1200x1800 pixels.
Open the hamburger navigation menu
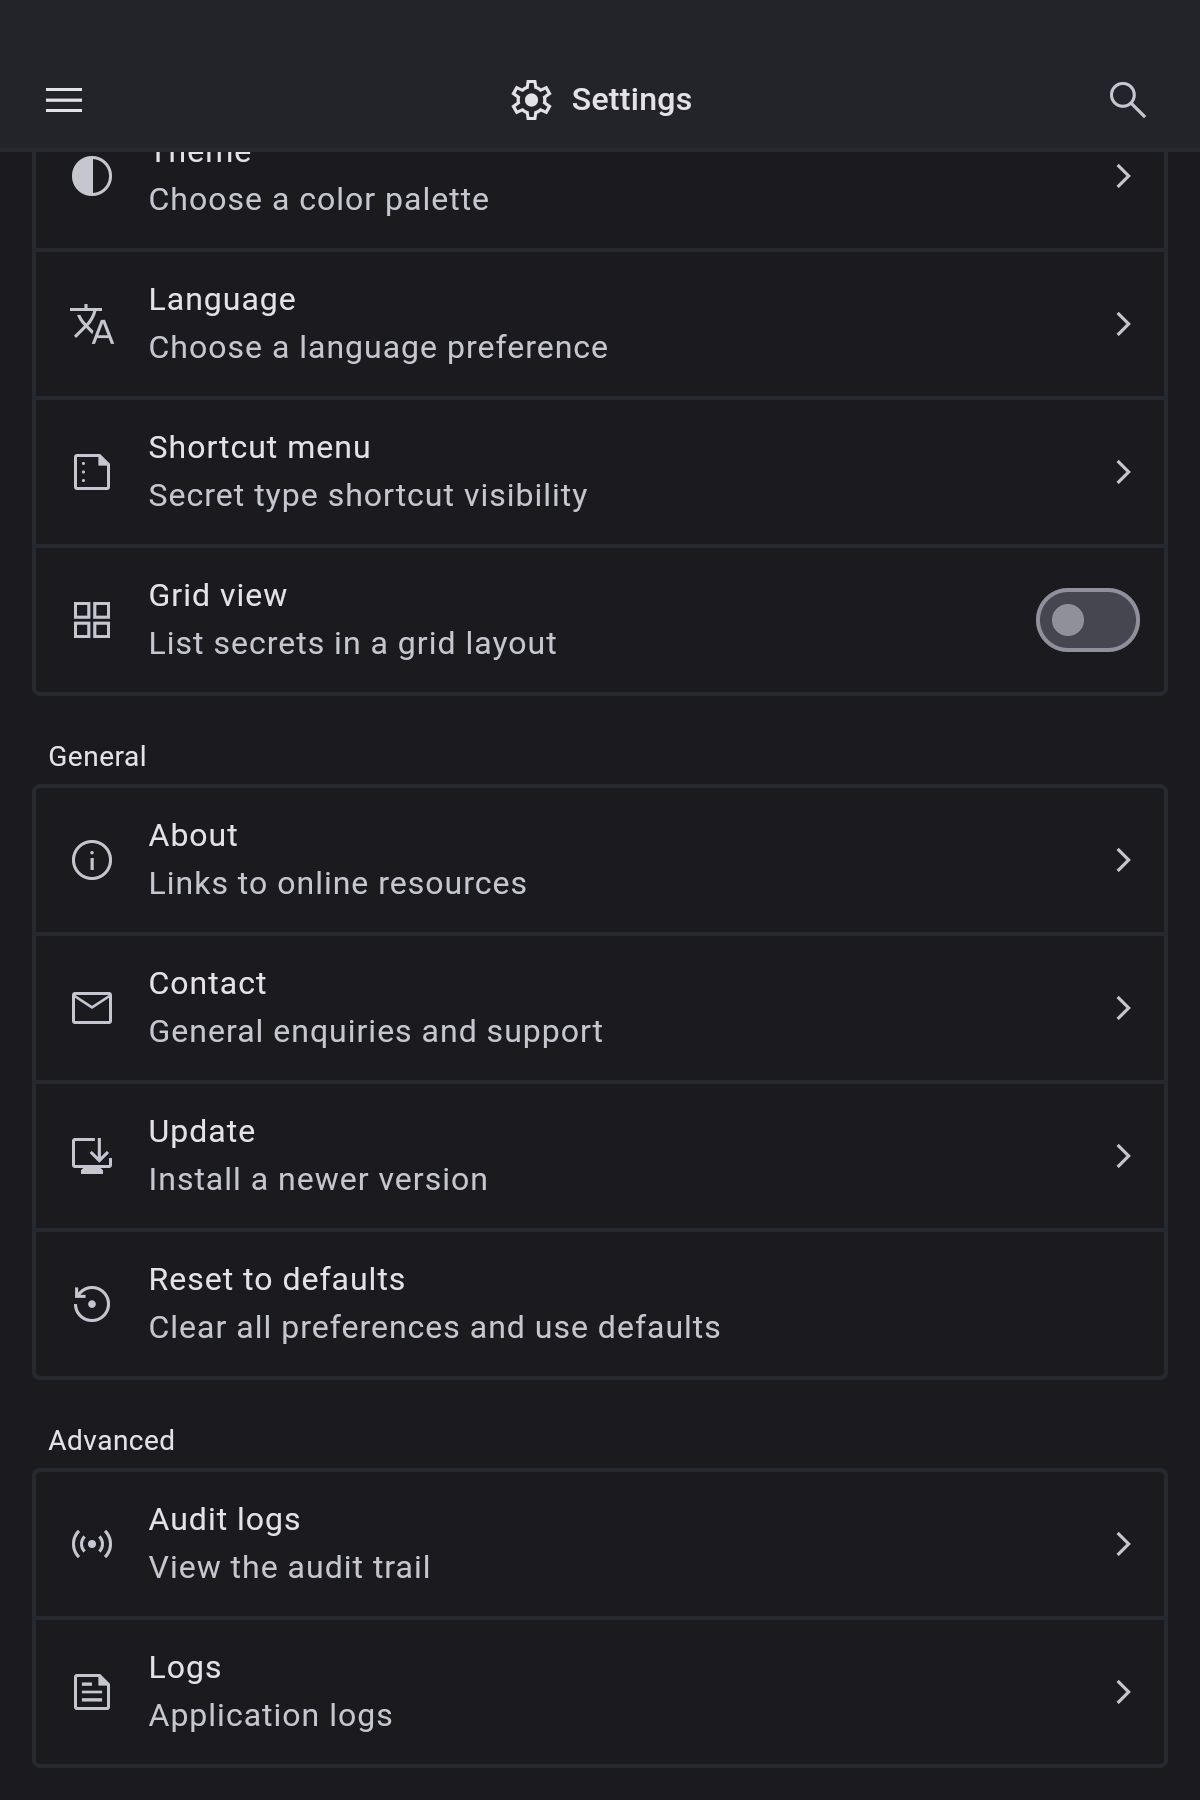tap(64, 100)
